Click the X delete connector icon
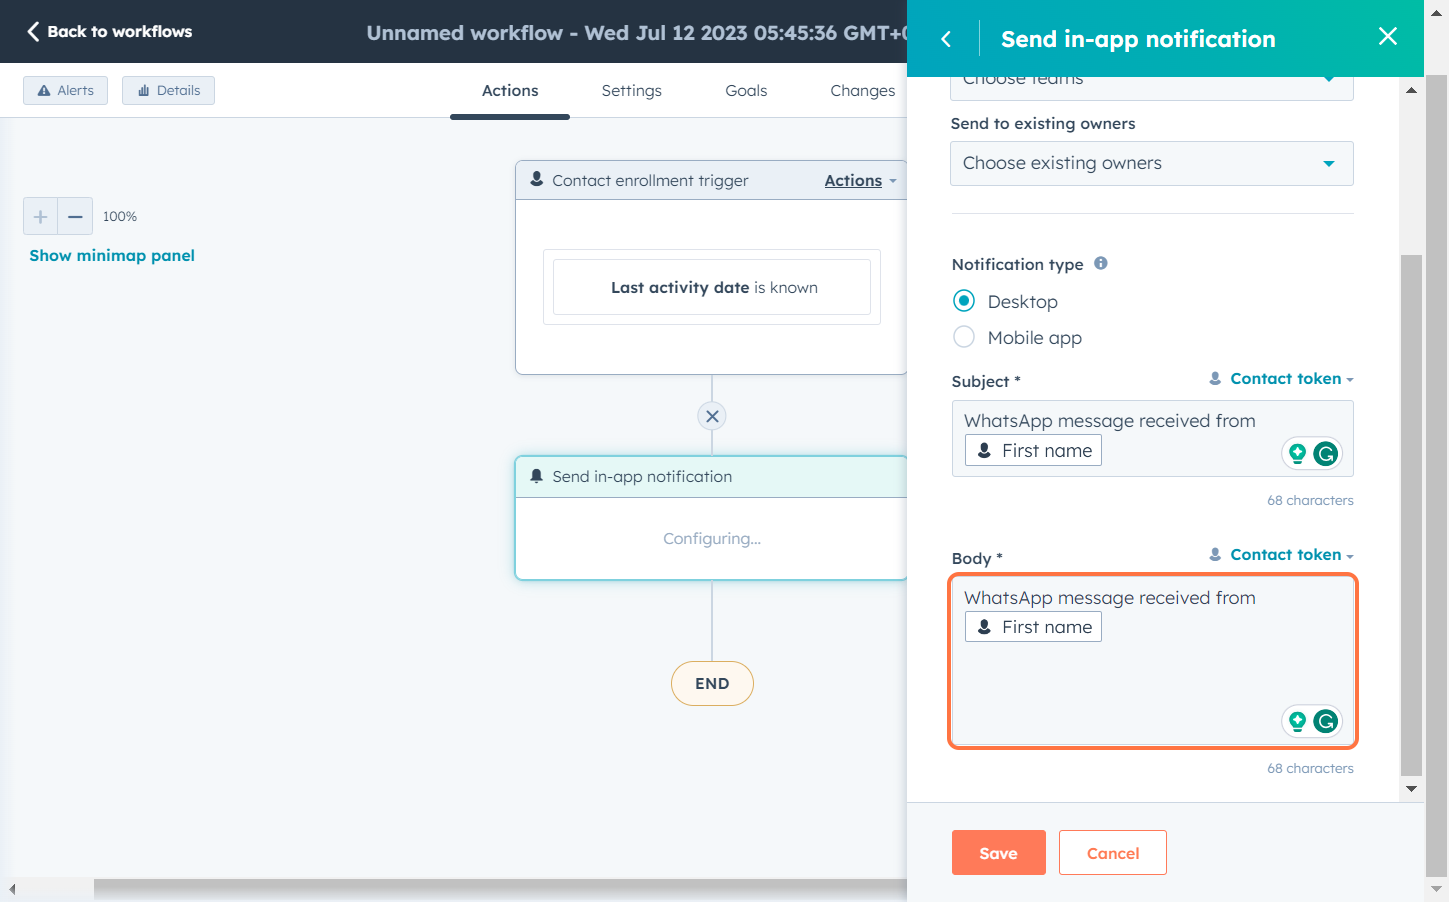 pos(712,416)
